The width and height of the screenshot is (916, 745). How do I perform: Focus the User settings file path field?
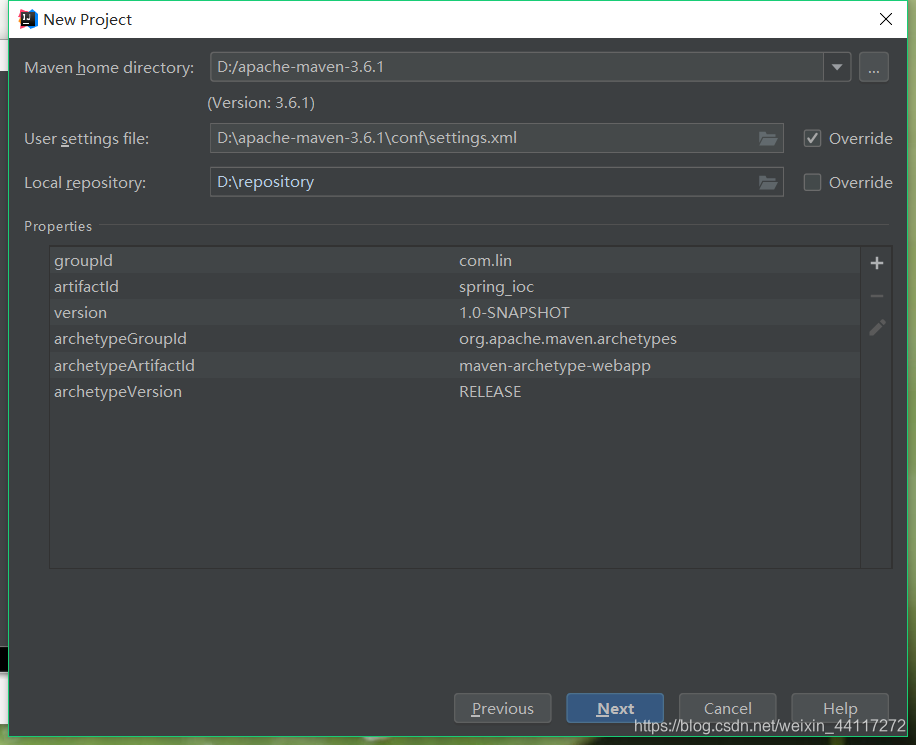[x=497, y=138]
